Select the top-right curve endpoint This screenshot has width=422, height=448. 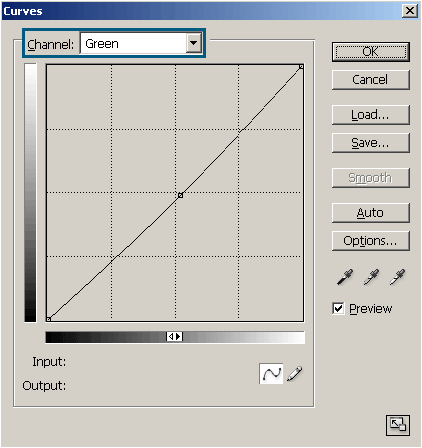coord(301,67)
